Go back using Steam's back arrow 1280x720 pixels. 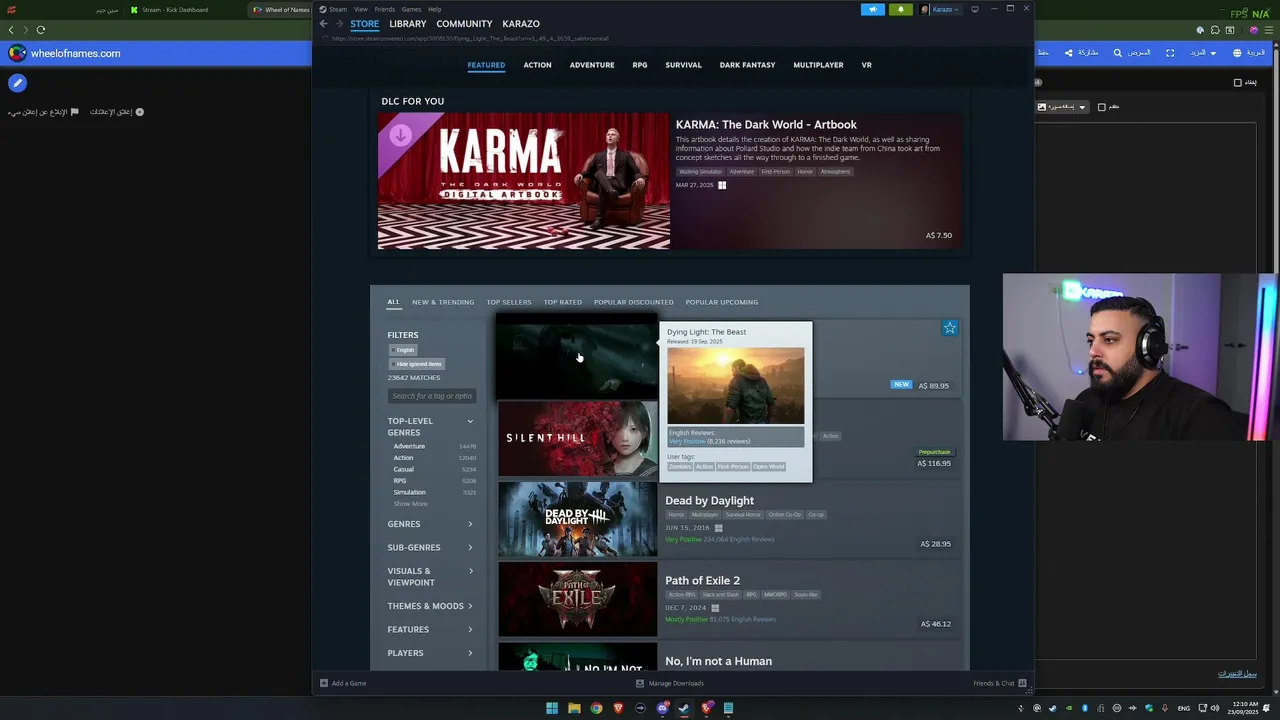[323, 24]
